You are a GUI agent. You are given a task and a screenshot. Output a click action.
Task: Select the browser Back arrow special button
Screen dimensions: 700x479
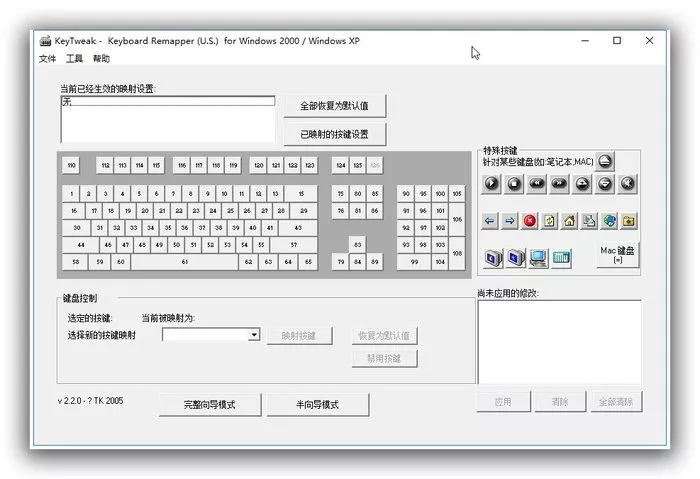(x=490, y=221)
